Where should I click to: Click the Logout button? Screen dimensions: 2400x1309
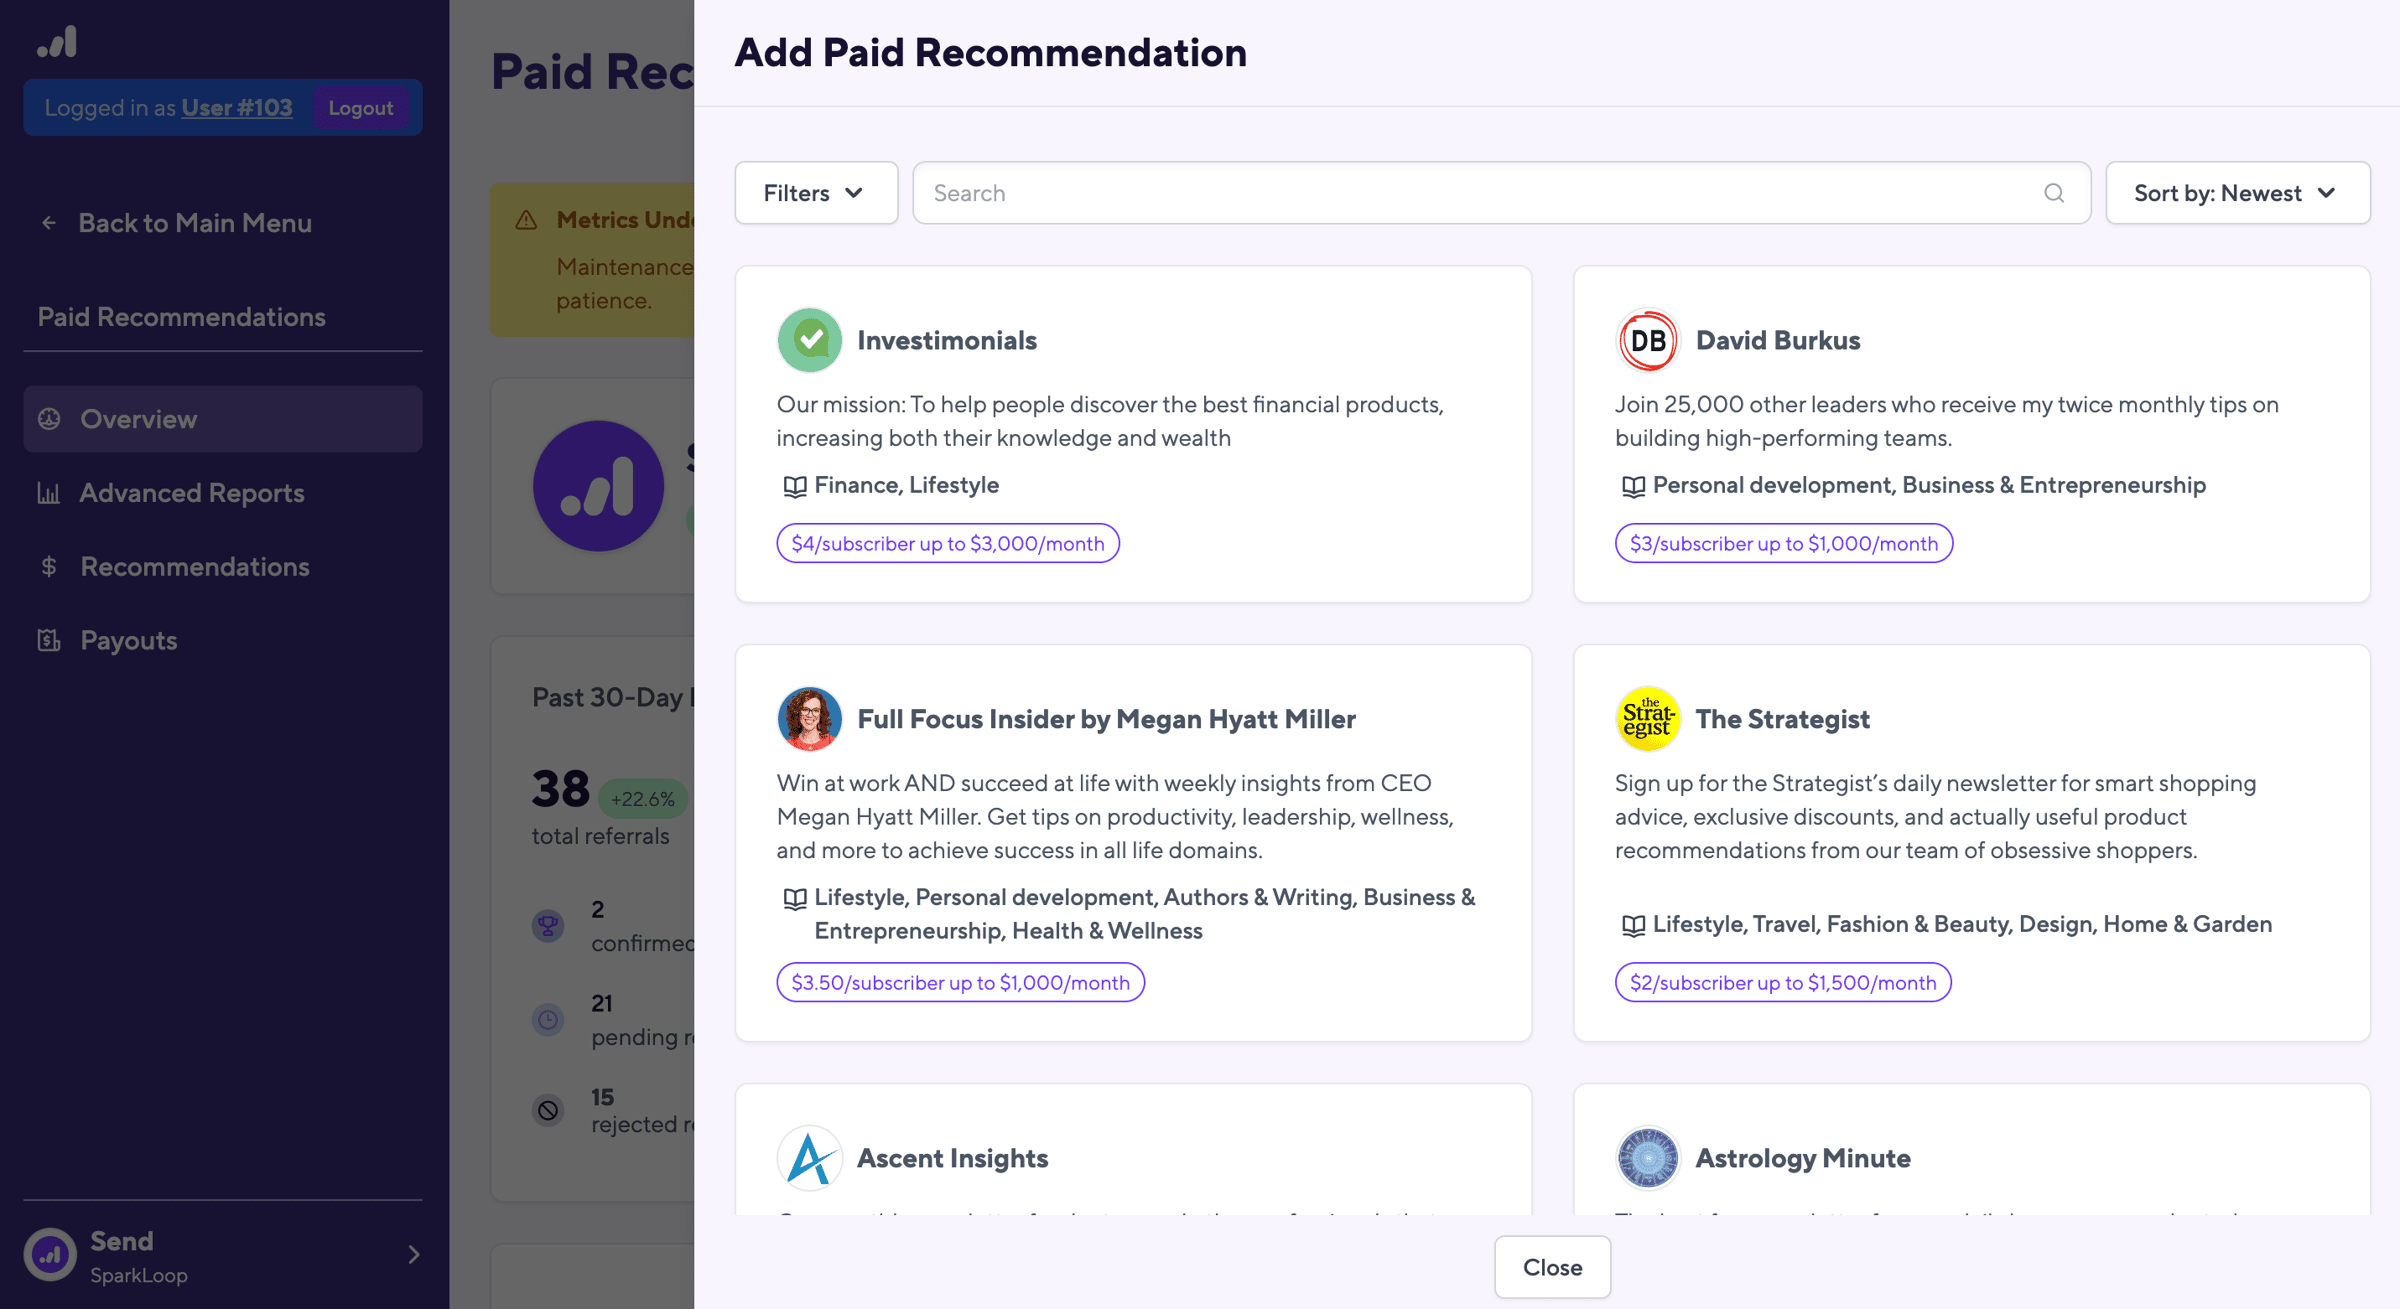[361, 108]
